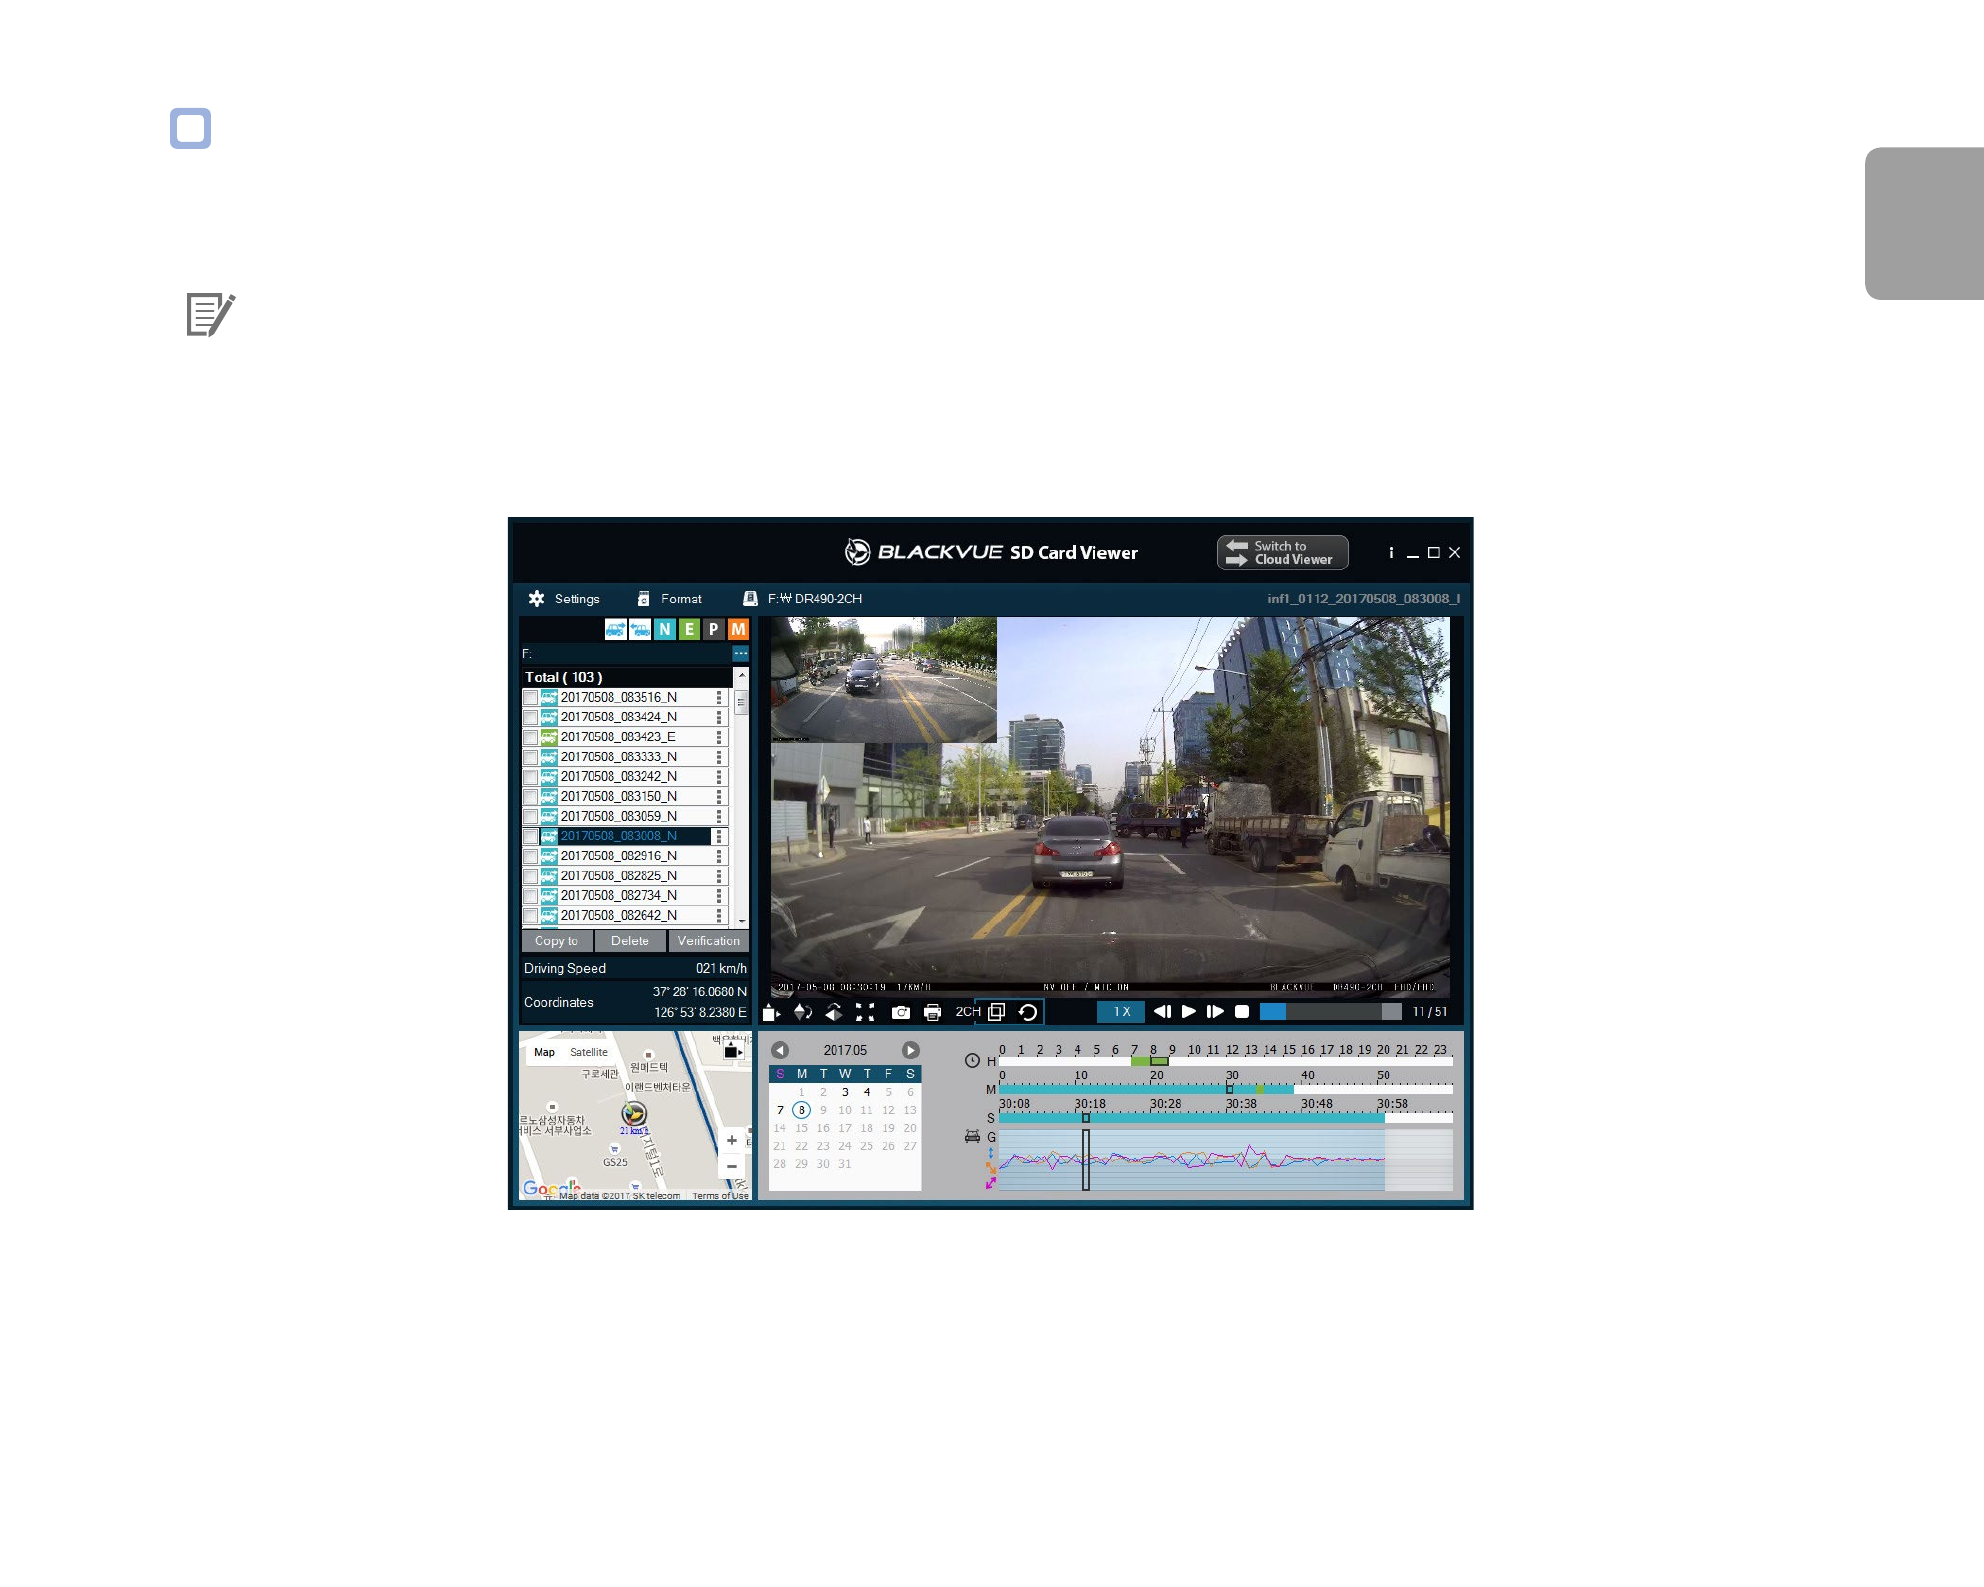
Task: Click the Format SD card icon
Action: pos(643,599)
